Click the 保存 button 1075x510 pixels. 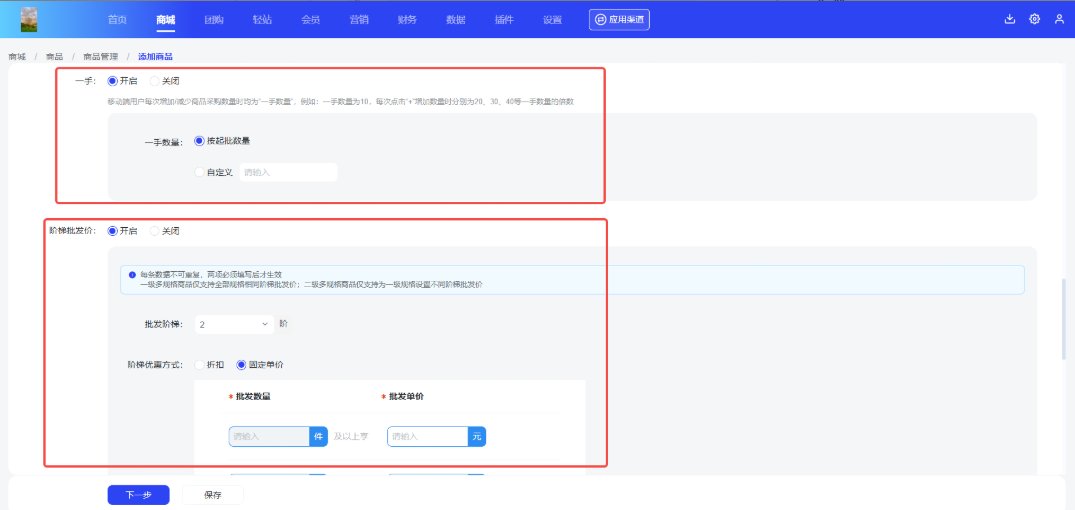coord(212,495)
